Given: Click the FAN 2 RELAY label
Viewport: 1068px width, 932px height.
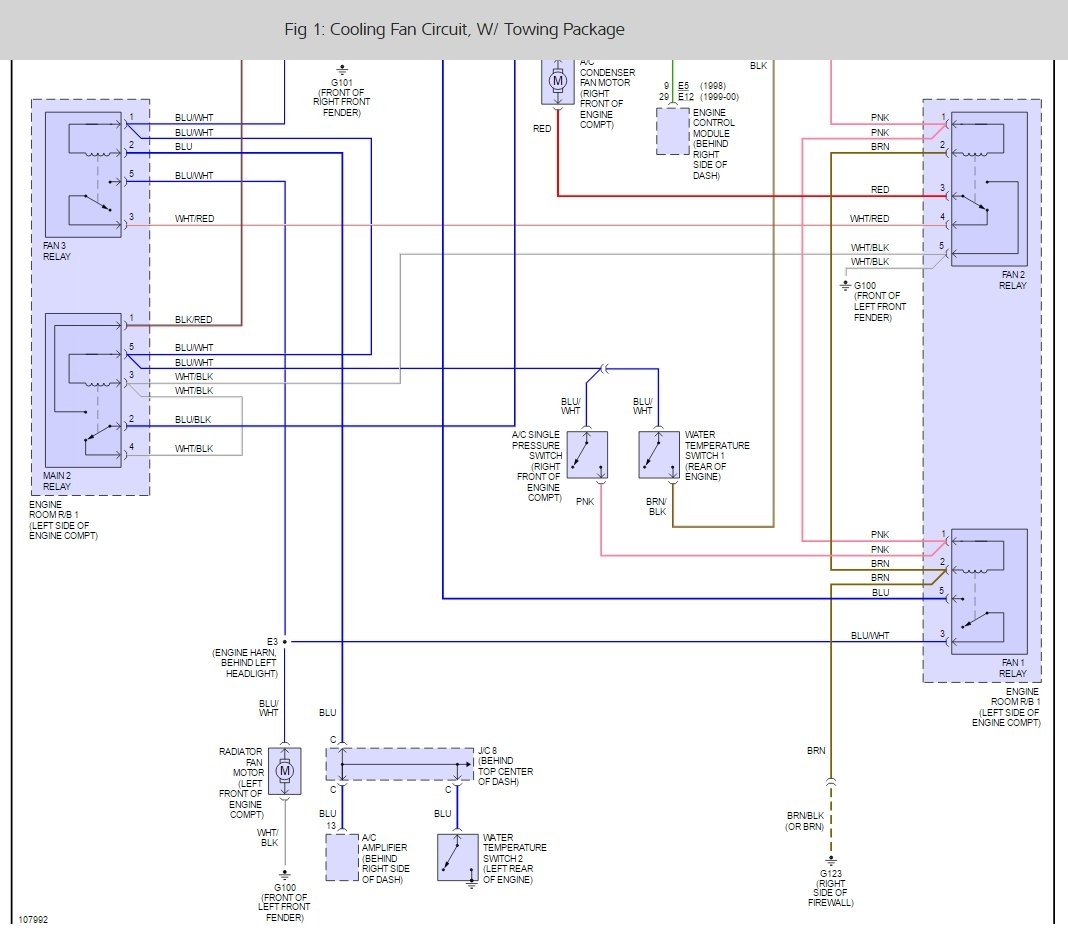Looking at the screenshot, I should pyautogui.click(x=1013, y=280).
